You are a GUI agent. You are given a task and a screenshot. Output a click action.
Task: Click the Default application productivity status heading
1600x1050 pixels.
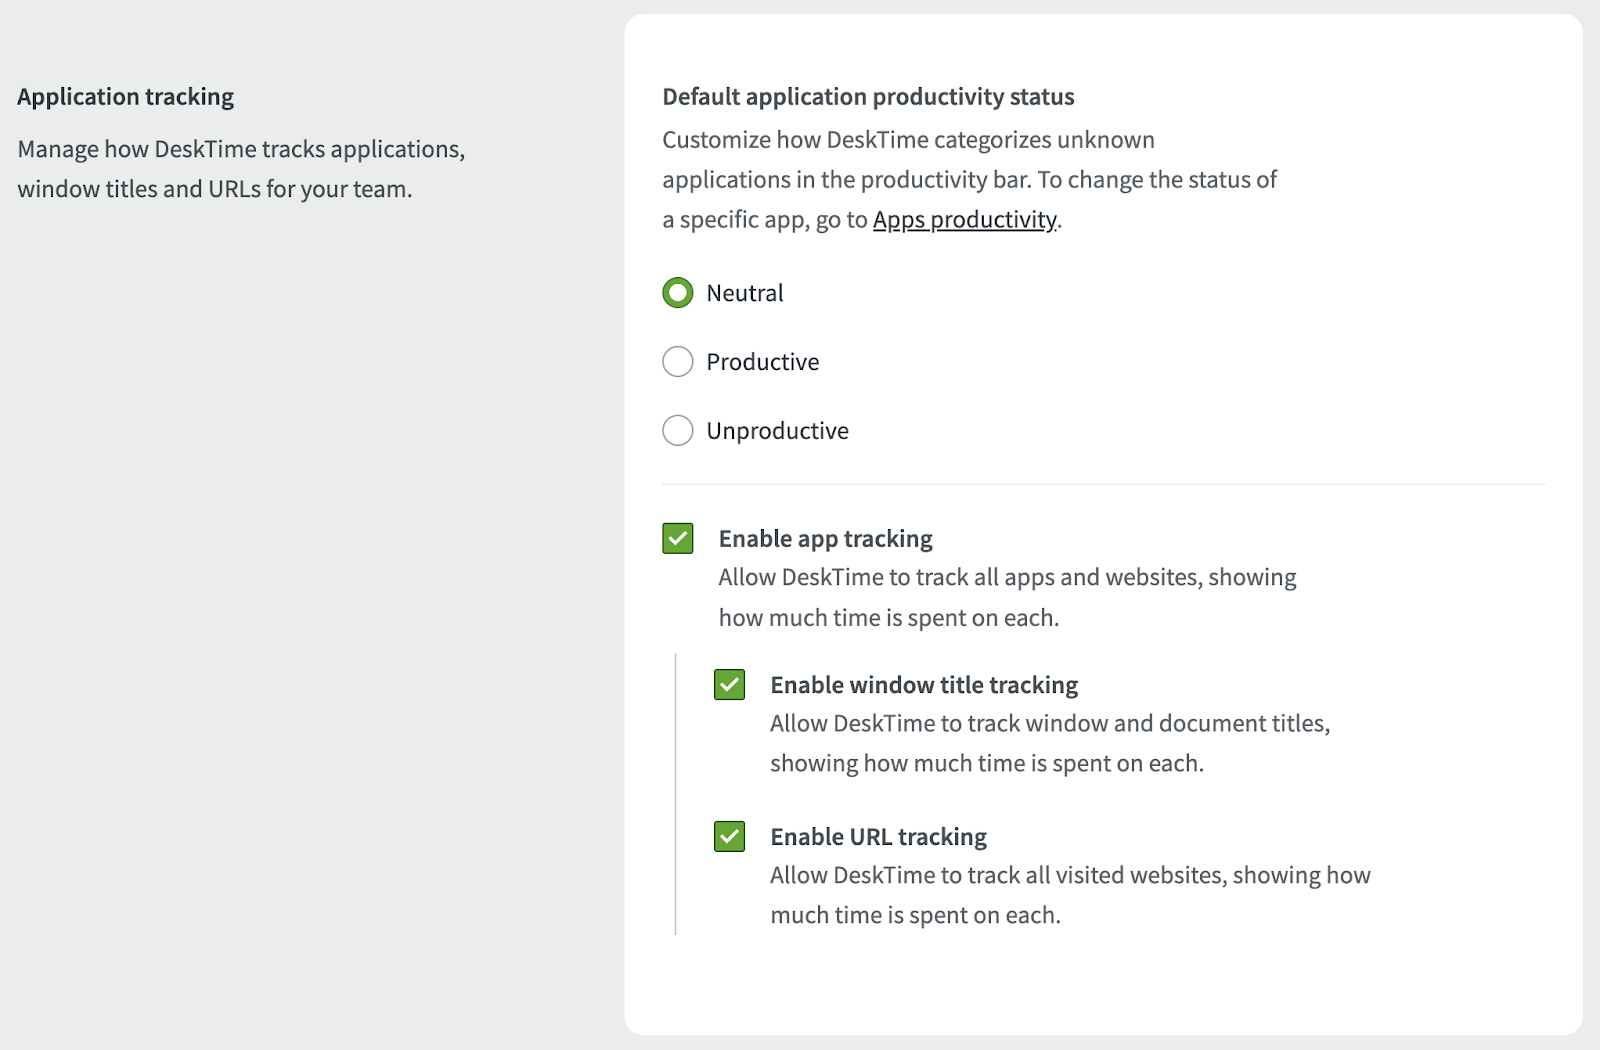[x=868, y=97]
